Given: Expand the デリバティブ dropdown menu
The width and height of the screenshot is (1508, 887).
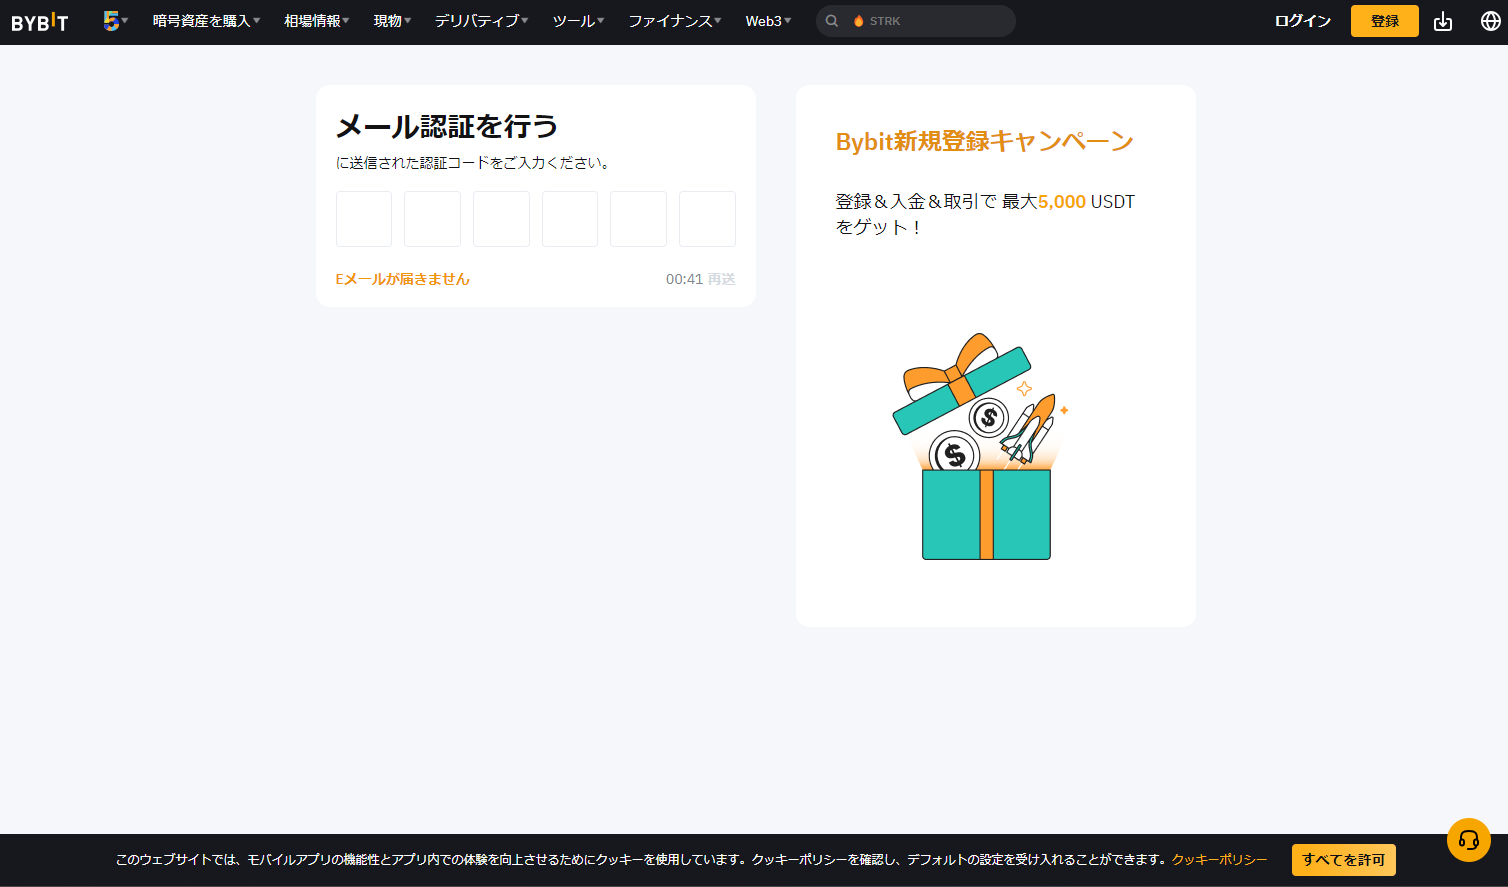Looking at the screenshot, I should (x=481, y=21).
